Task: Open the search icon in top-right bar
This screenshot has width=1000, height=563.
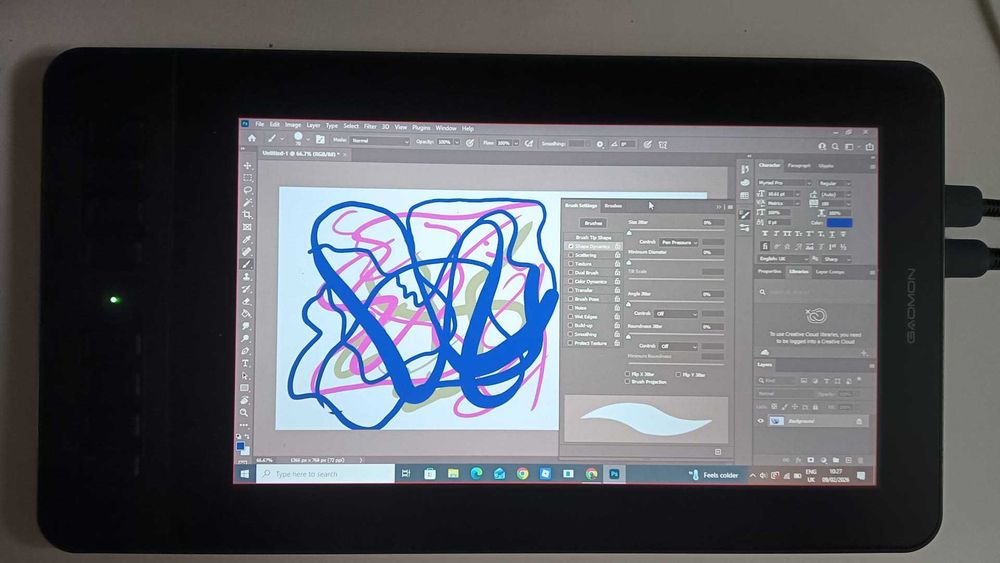Action: 835,147
